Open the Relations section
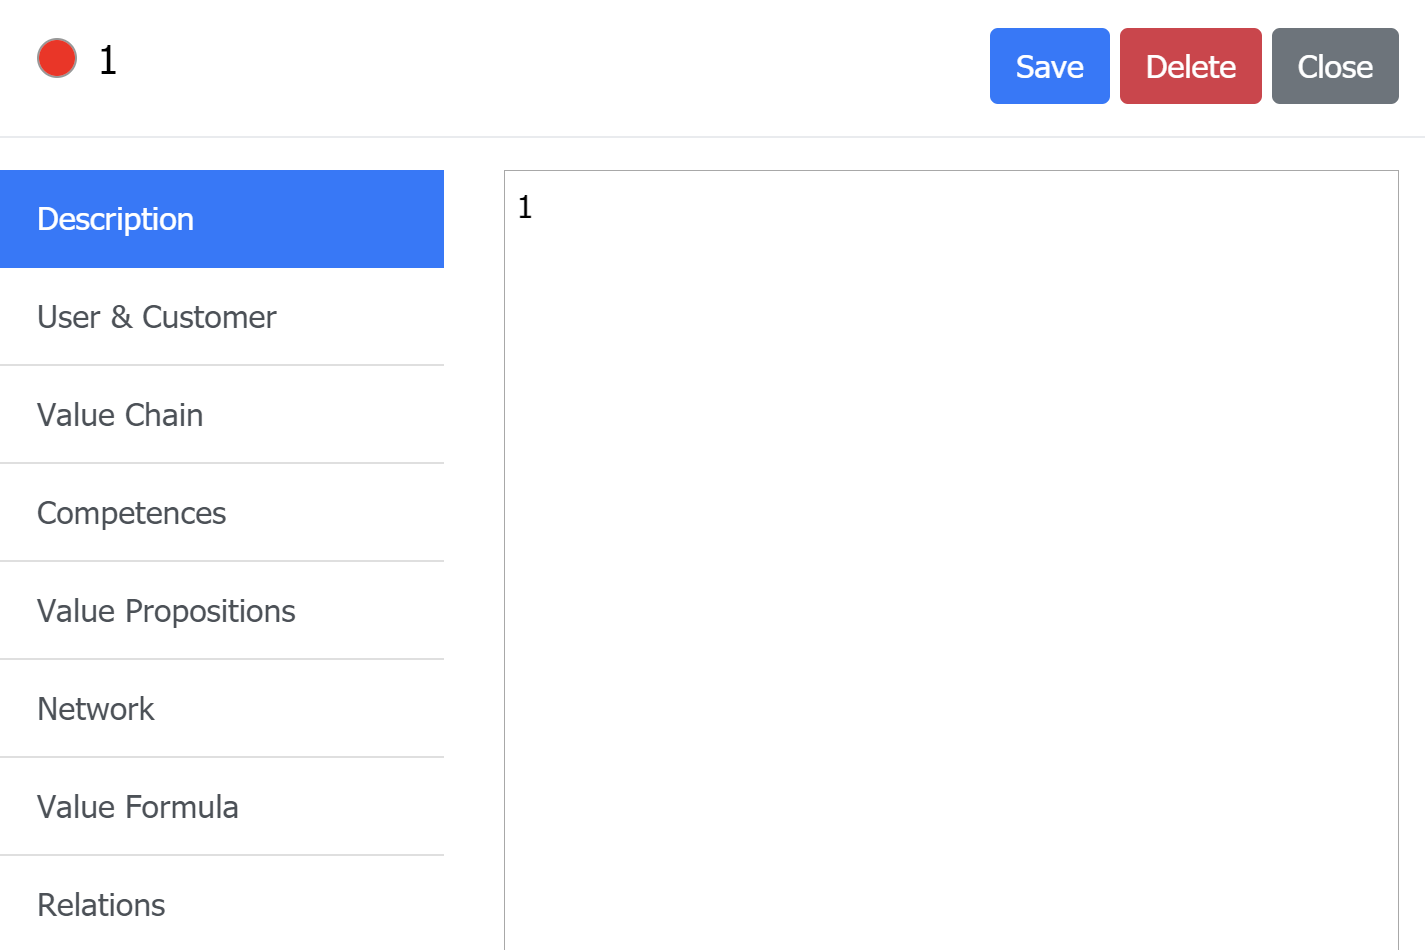 click(x=222, y=904)
